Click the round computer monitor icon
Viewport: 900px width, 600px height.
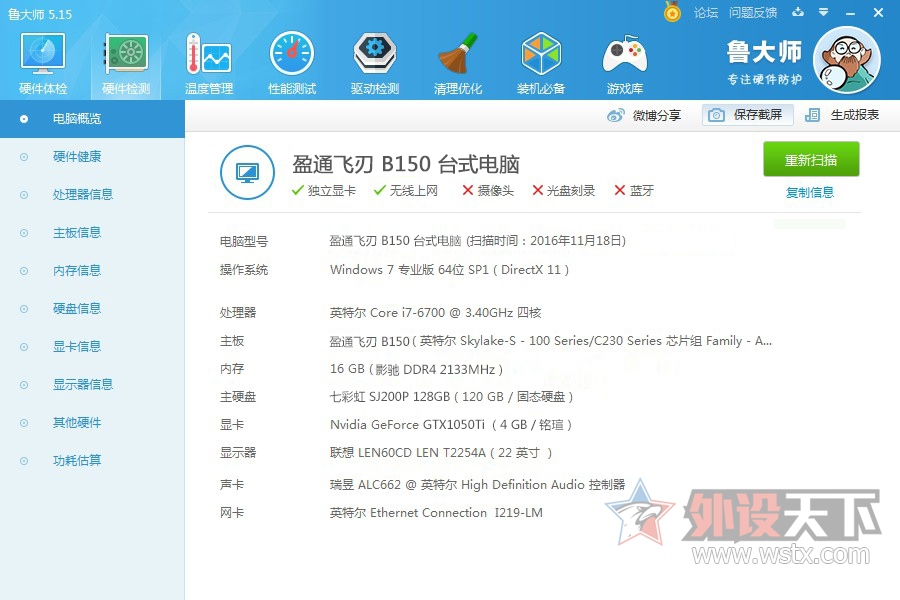pyautogui.click(x=247, y=172)
